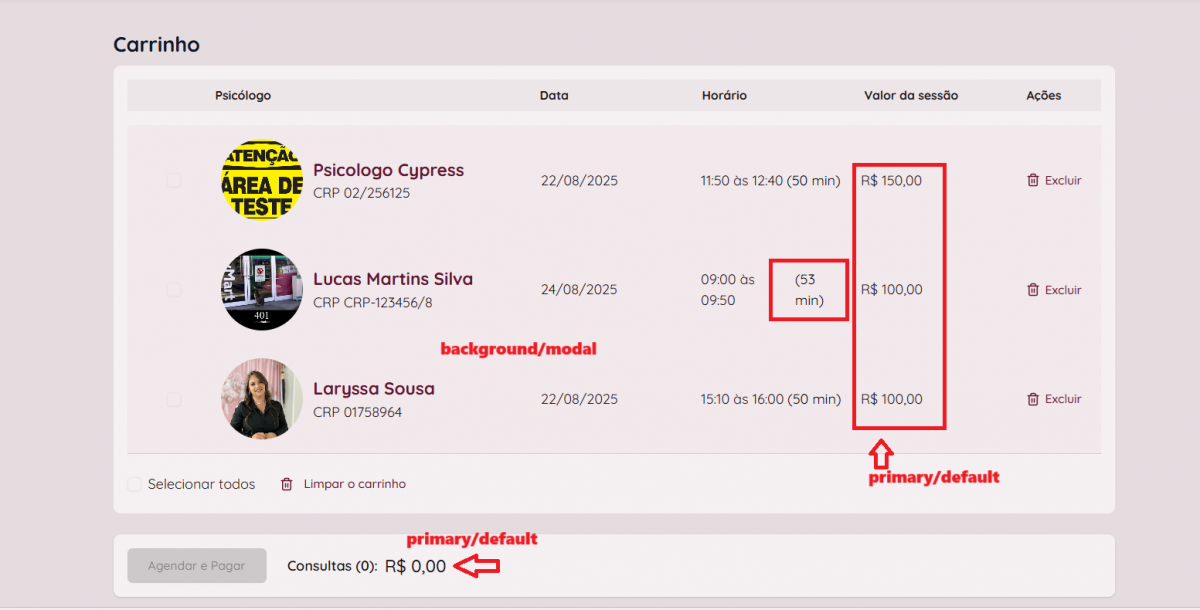Click Laryssa Sousa's profile picture

262,398
